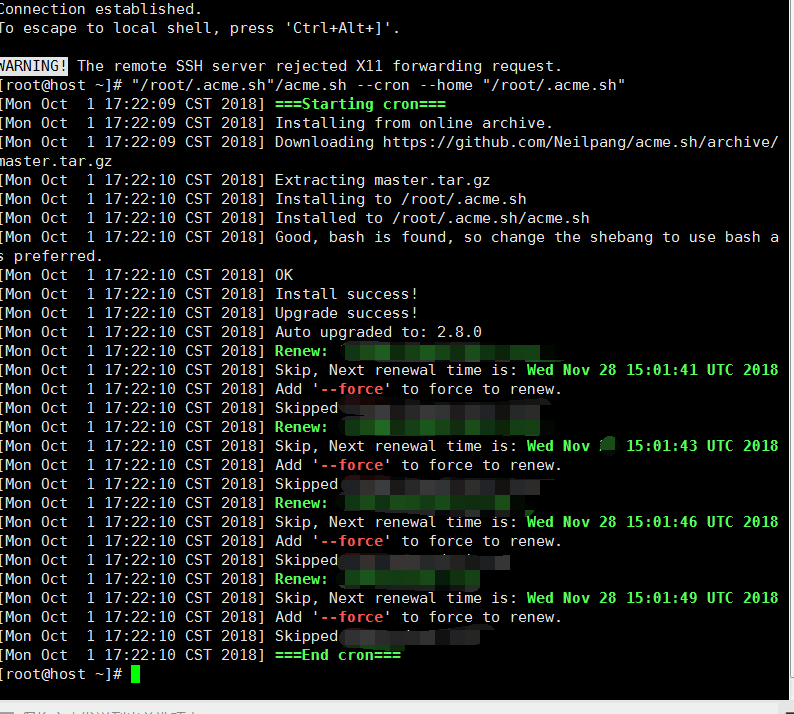Click the renewal time containing 15:01:43

(x=652, y=446)
